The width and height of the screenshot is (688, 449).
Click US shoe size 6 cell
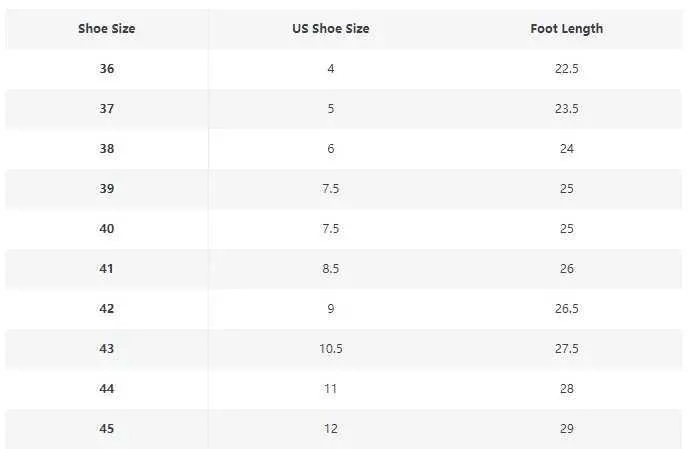point(331,149)
